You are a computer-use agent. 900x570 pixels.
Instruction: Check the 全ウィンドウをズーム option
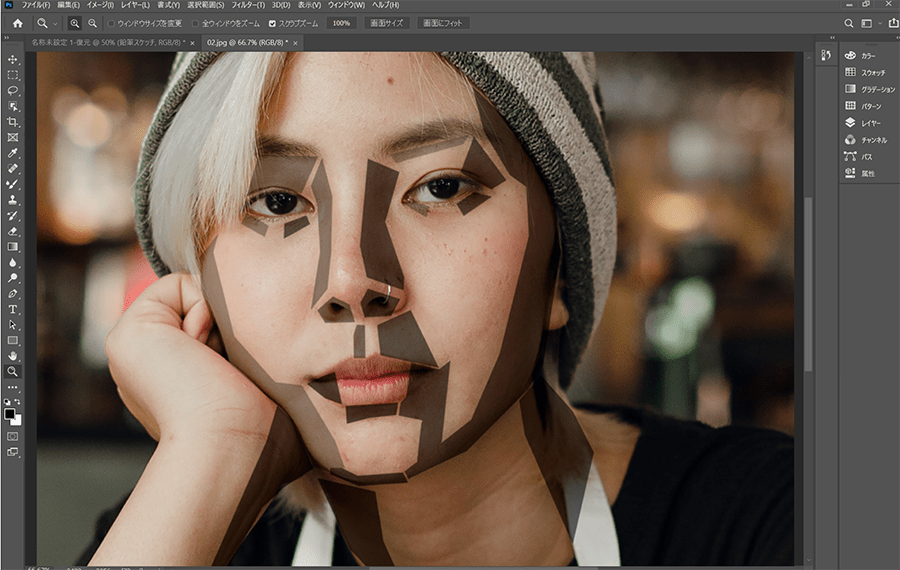click(x=196, y=23)
